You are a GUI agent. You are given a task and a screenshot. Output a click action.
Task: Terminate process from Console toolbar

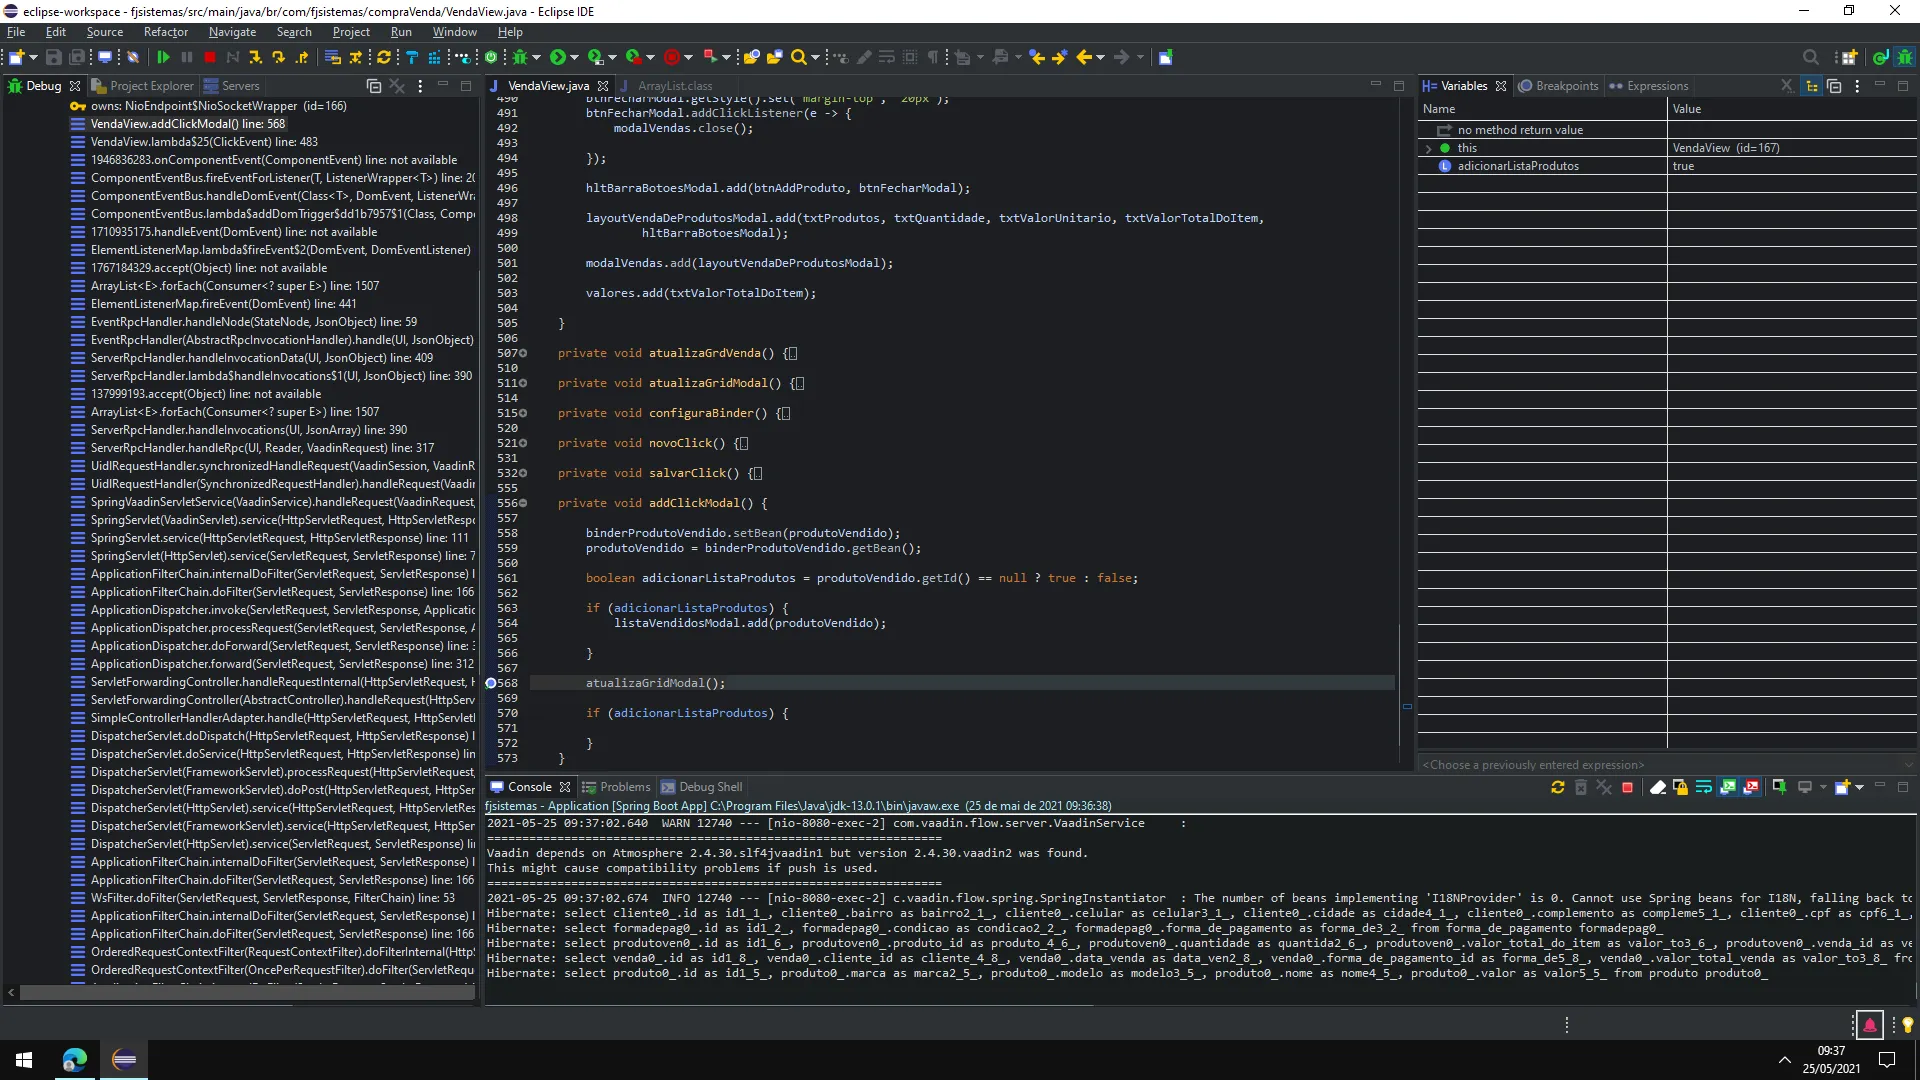click(1627, 788)
